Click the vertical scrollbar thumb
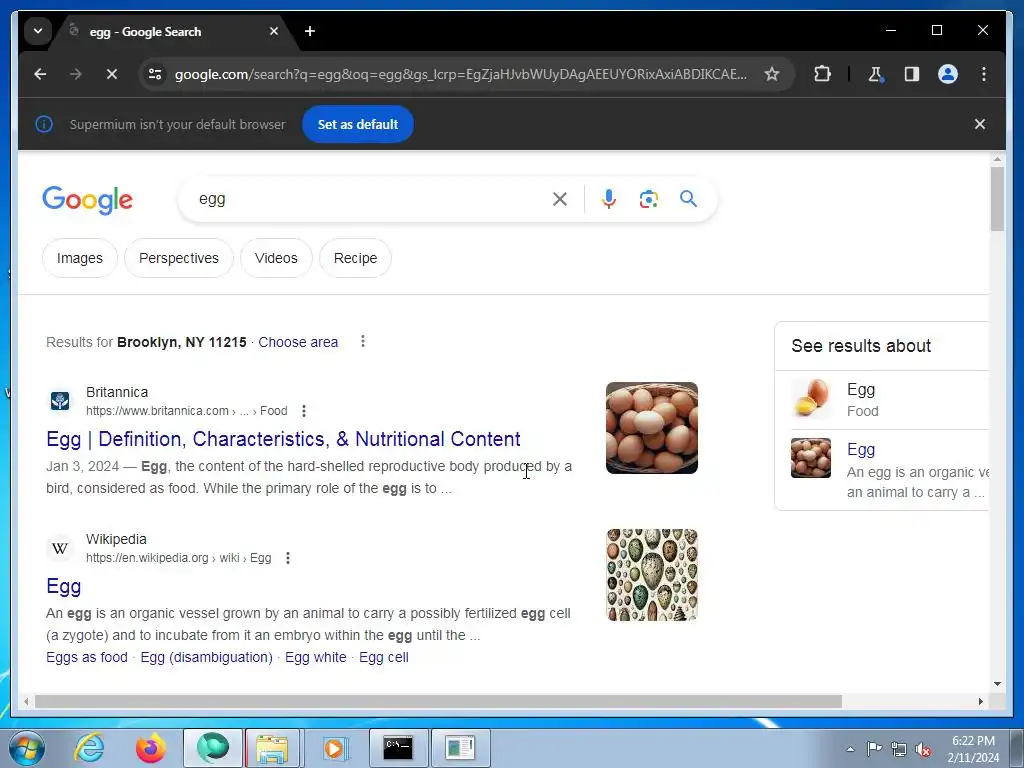Viewport: 1024px width, 768px height. 997,199
